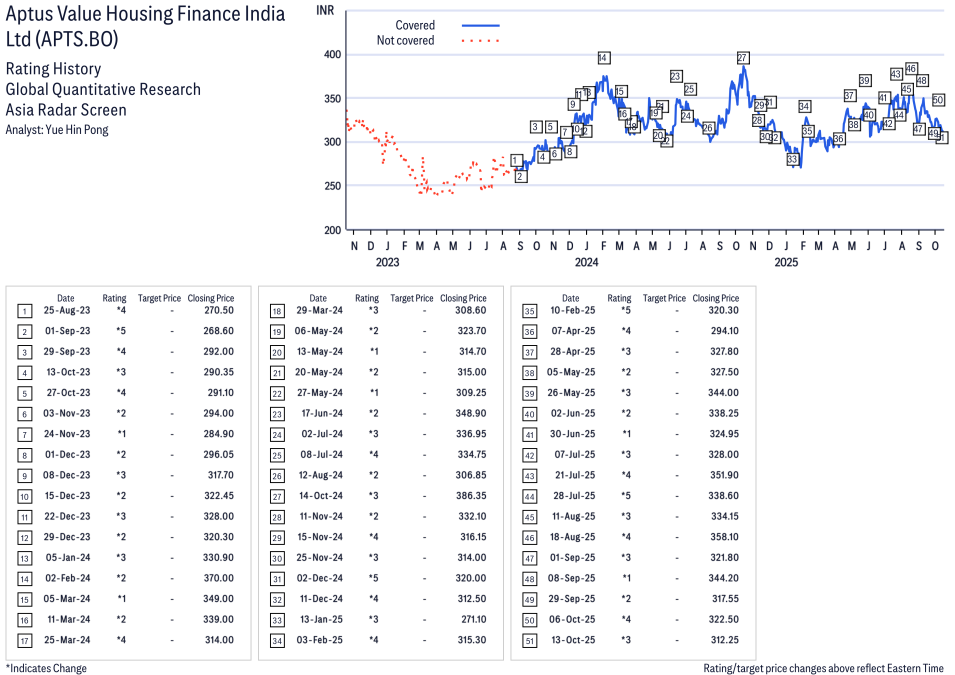Click marker 14 on the price chart

603,58
